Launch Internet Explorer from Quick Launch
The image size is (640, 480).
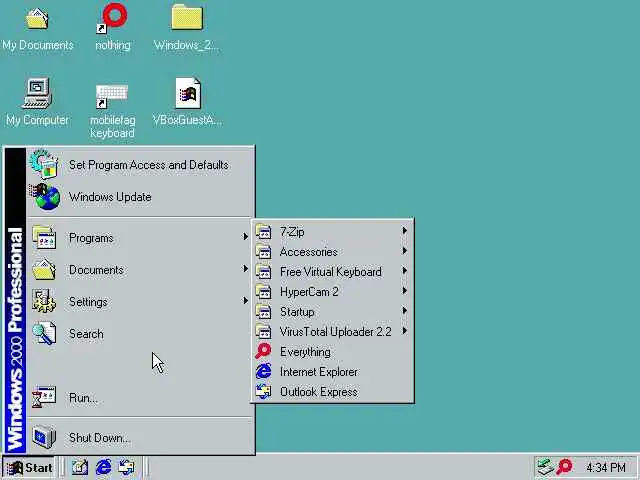click(103, 467)
